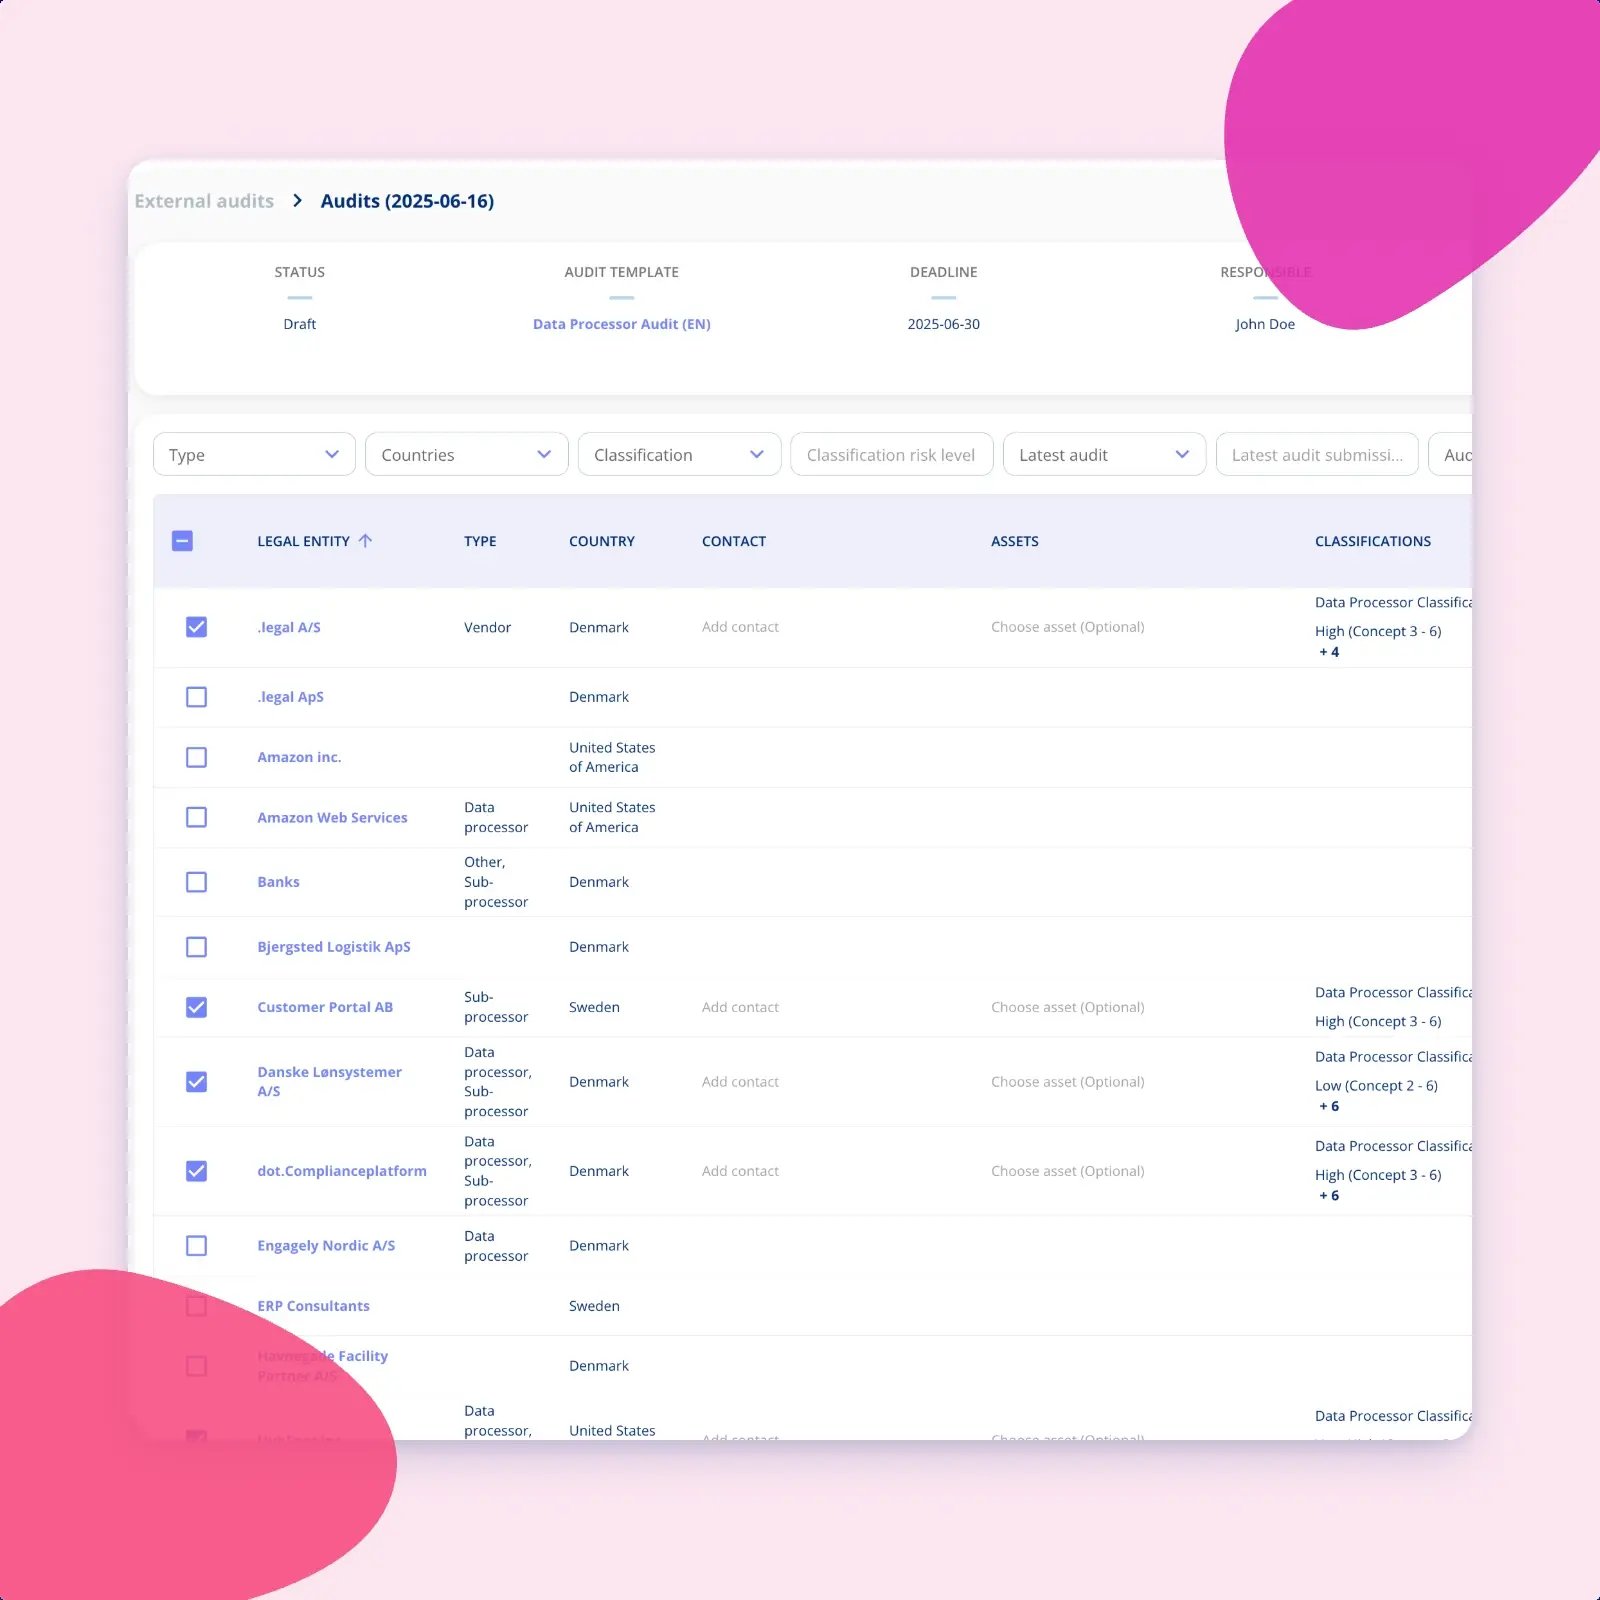Screen dimensions: 1600x1600
Task: Click Vendor type in .legal A/S row
Action: pos(487,627)
